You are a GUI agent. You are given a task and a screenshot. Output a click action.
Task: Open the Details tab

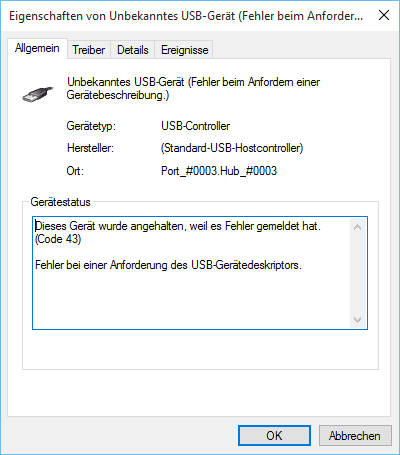[133, 50]
